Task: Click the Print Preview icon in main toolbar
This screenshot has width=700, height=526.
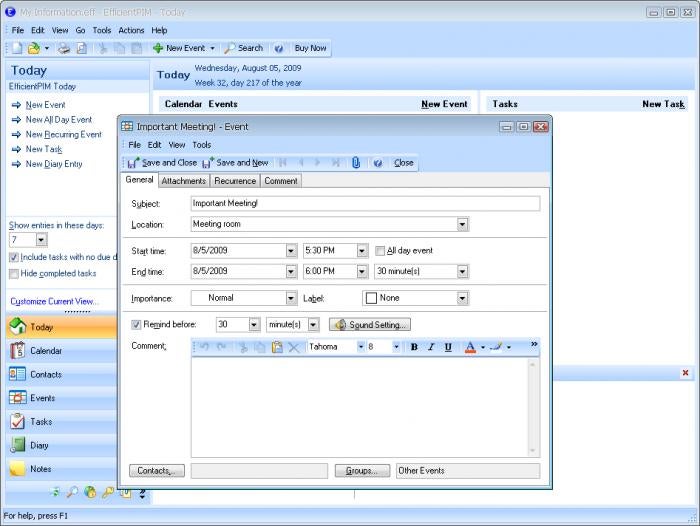Action: coord(82,48)
